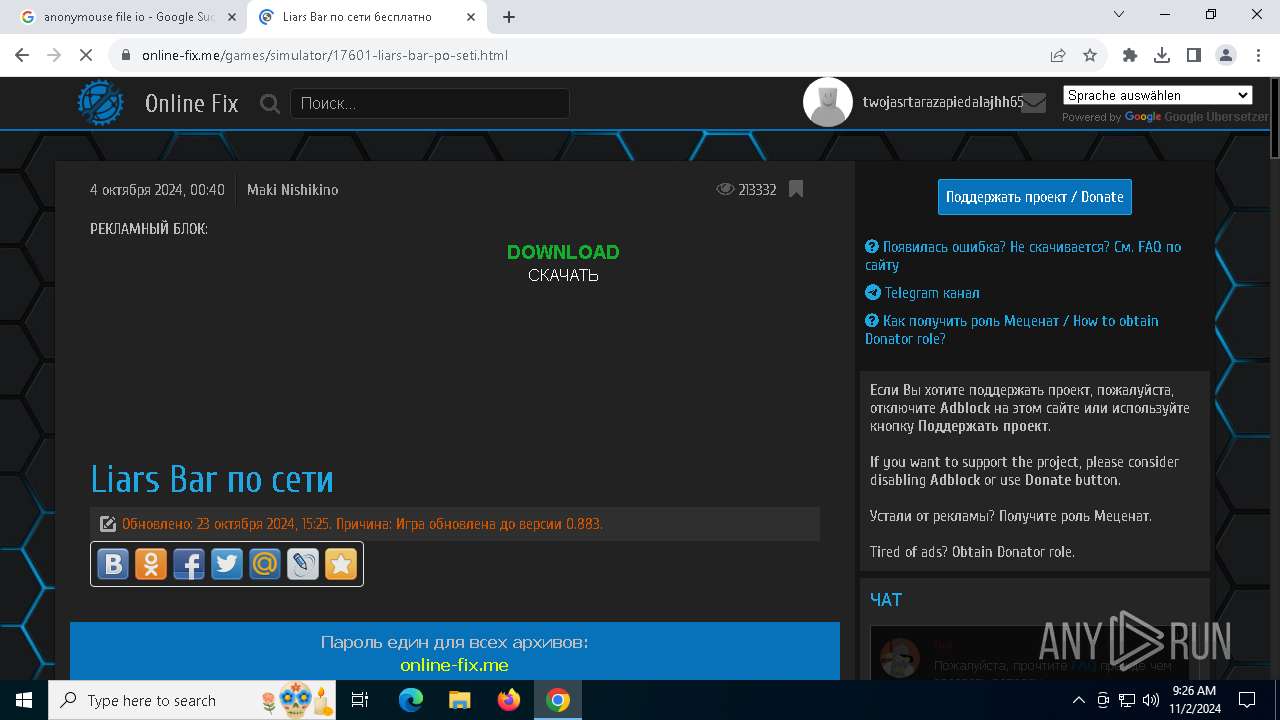1280x720 pixels.
Task: Bookmark this tab with the star
Action: (x=1090, y=55)
